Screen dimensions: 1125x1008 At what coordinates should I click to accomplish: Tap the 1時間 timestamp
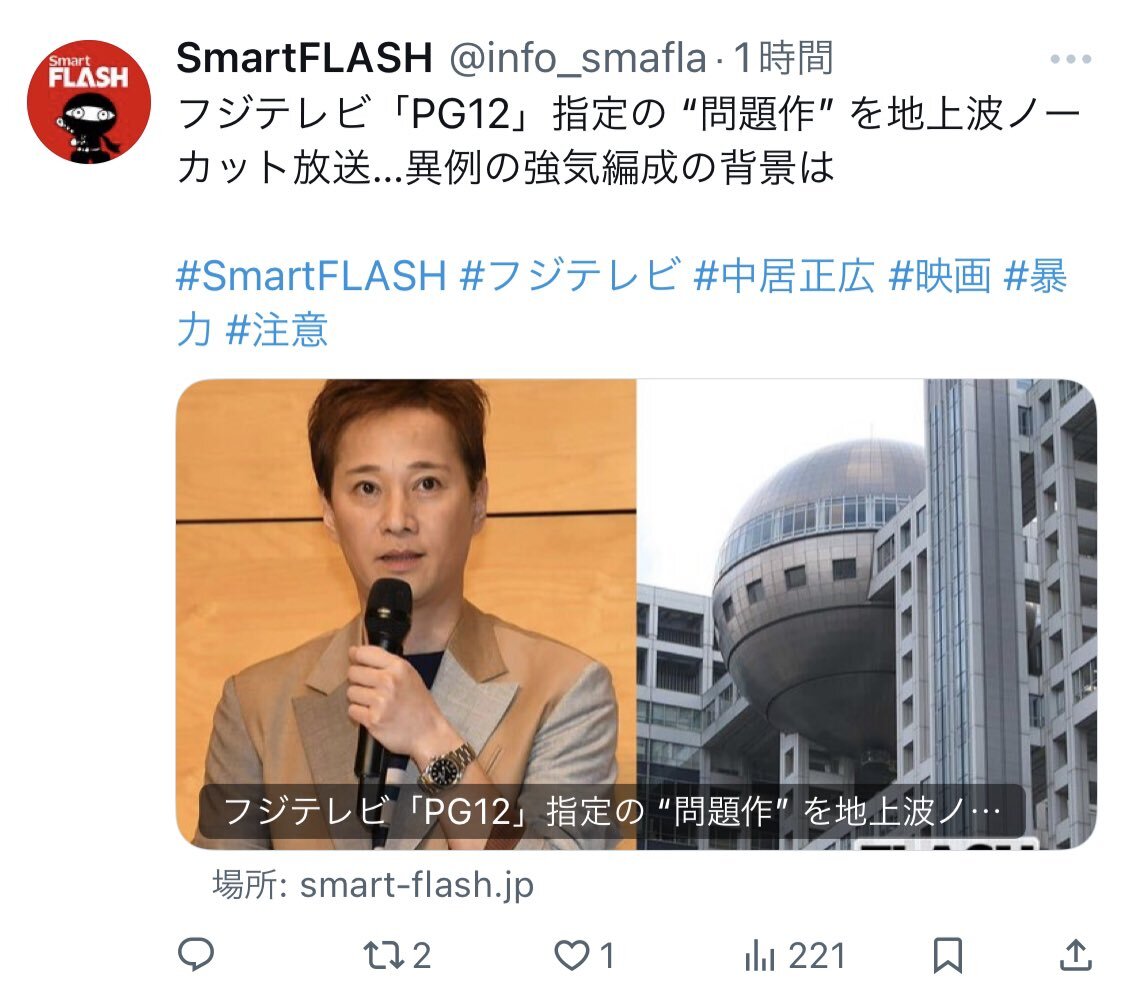[x=783, y=58]
